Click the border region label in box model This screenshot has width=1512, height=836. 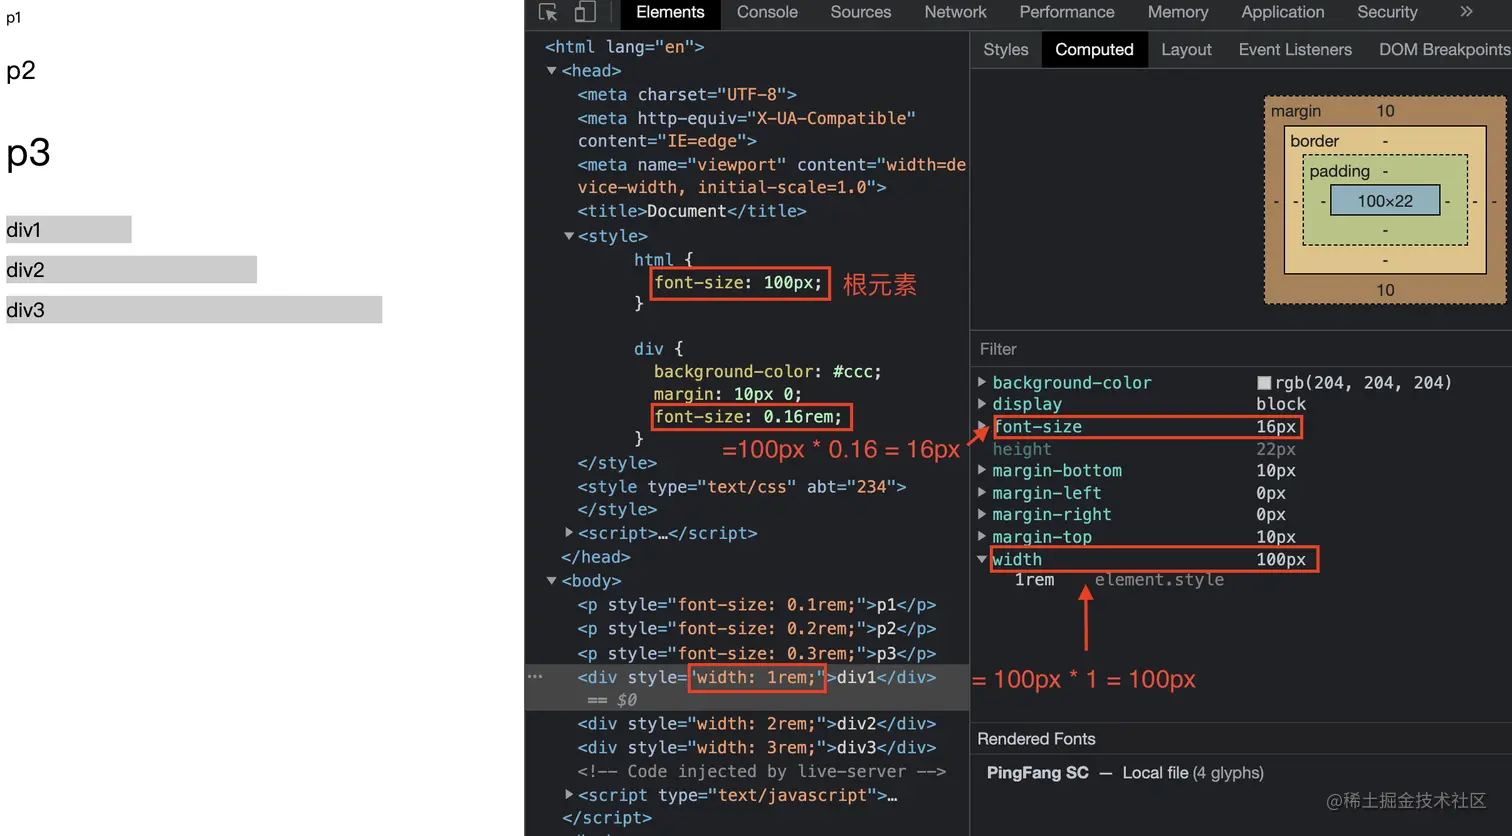pos(1314,141)
